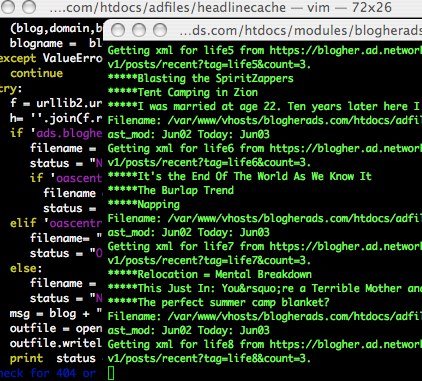Click the 'continue' keyword in vim
Image resolution: width=422 pixels, height=381 pixels.
click(x=36, y=73)
